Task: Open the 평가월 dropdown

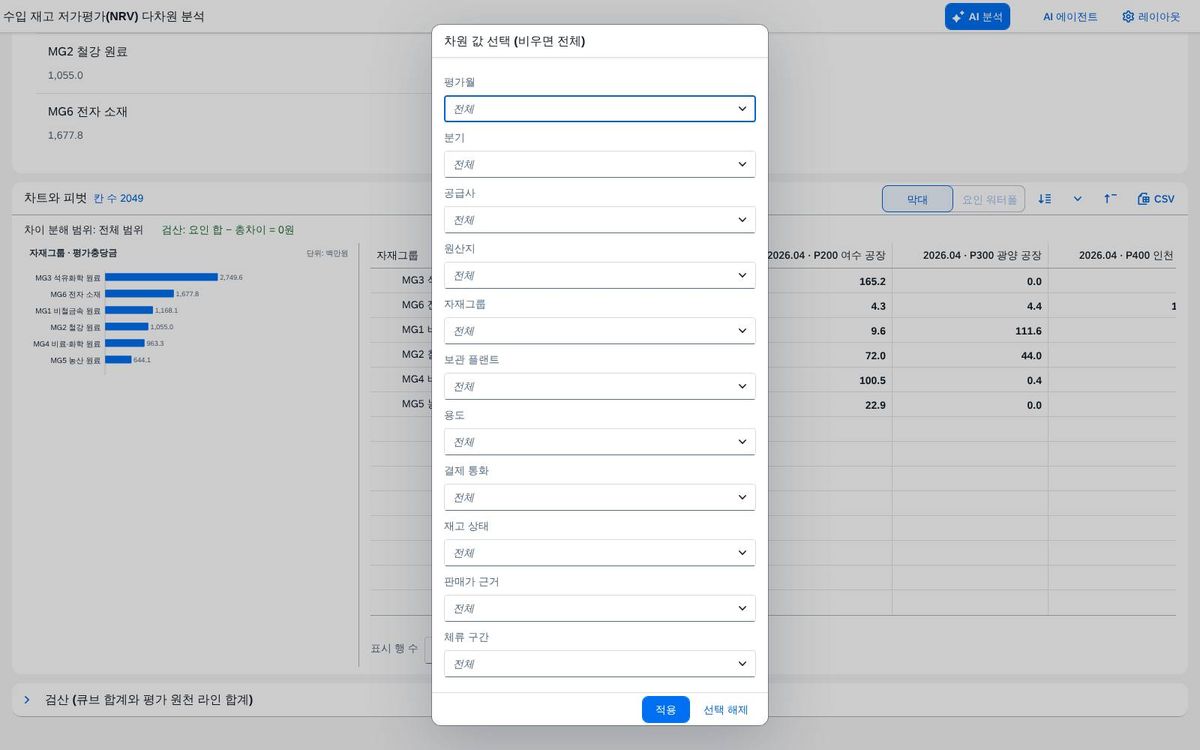Action: (x=600, y=109)
